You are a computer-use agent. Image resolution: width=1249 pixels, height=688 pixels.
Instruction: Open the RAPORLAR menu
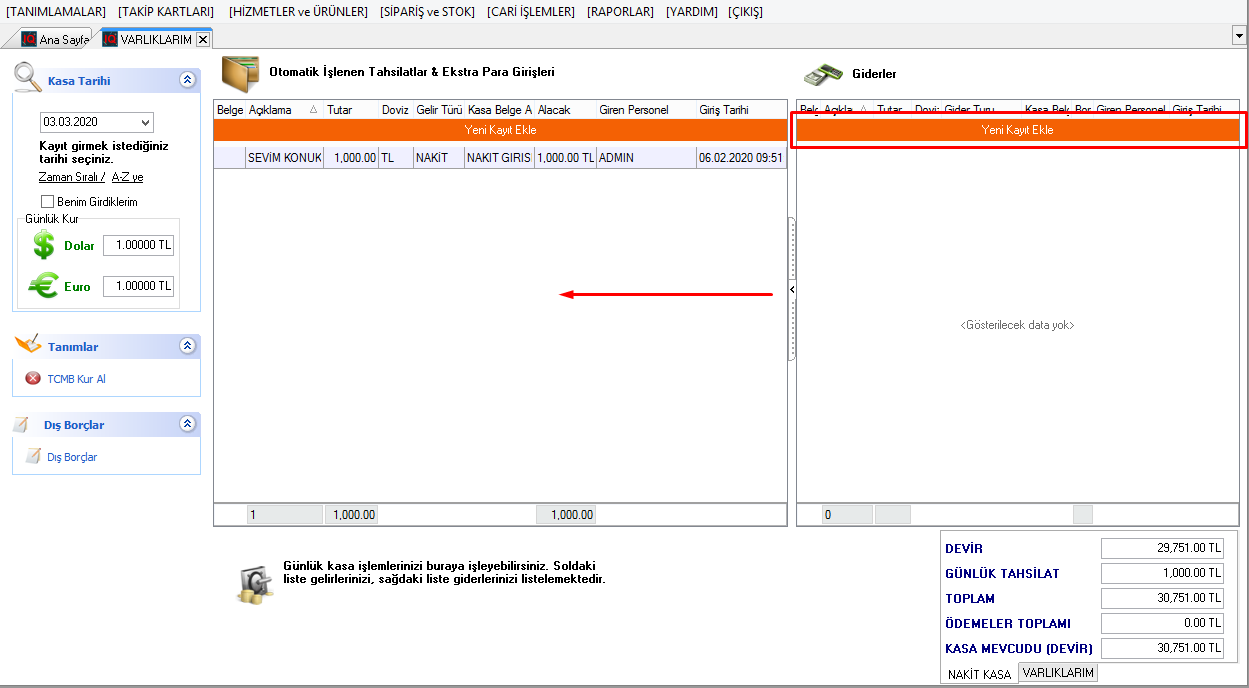point(620,12)
